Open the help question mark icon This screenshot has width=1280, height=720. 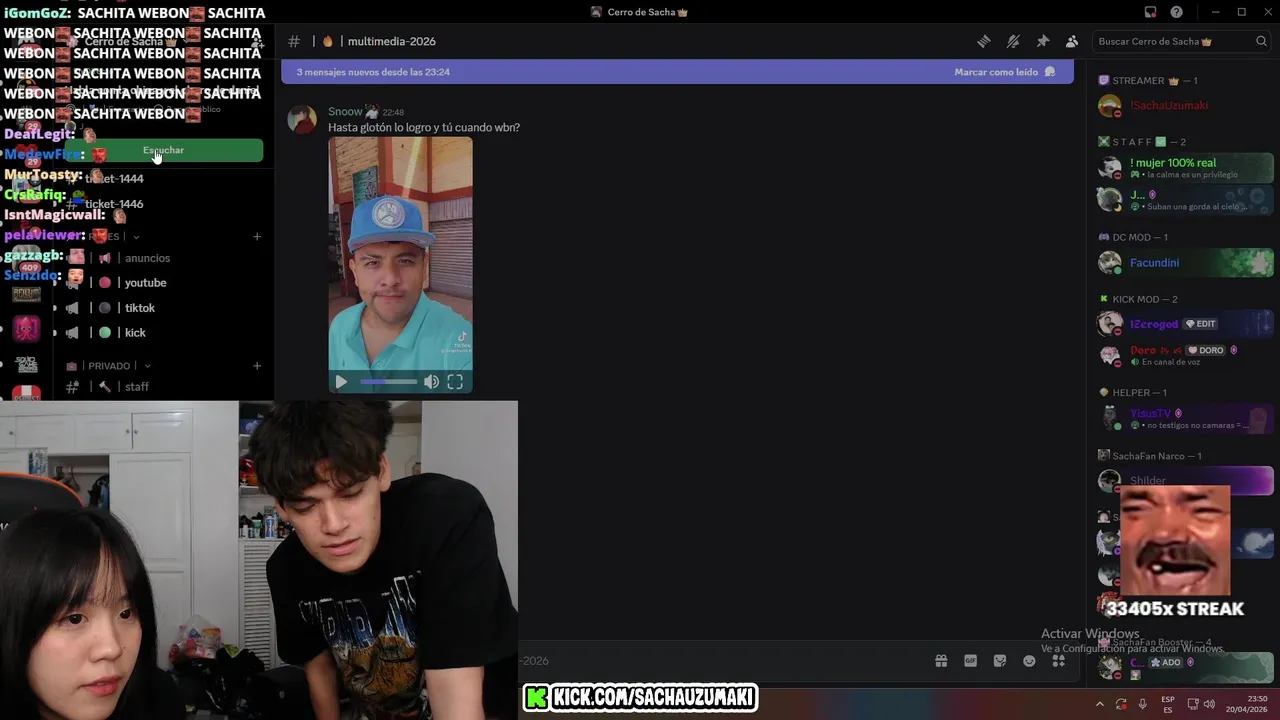(1177, 12)
